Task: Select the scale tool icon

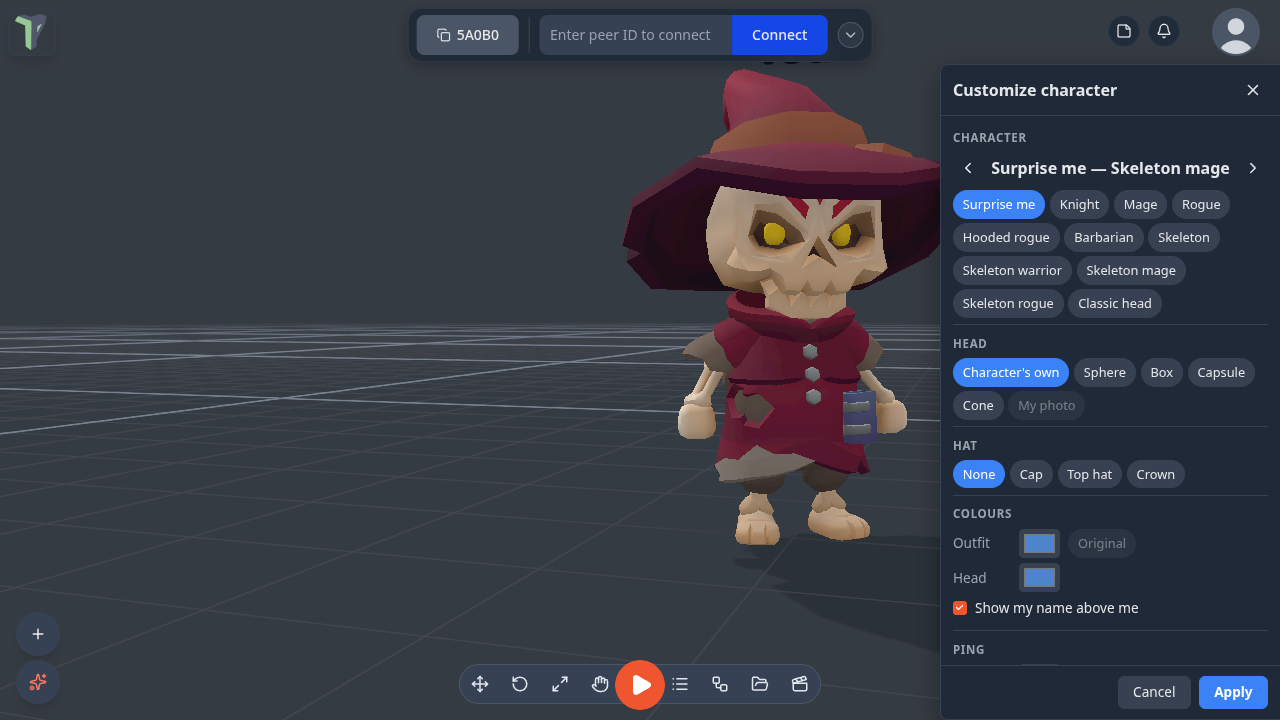Action: [560, 684]
